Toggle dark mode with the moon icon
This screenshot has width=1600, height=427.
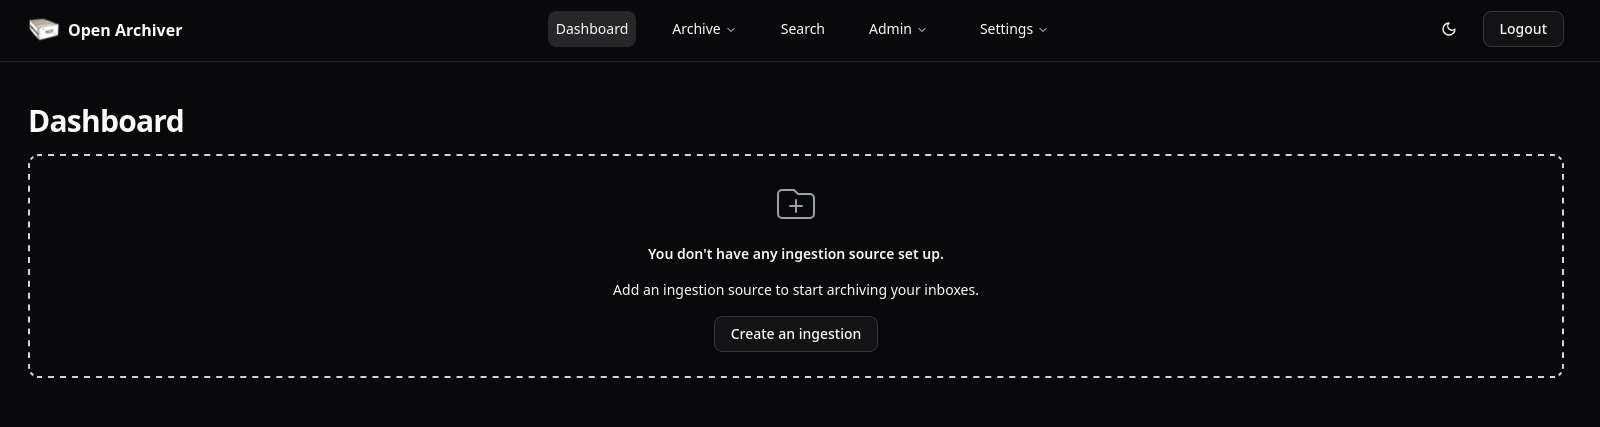[1448, 29]
